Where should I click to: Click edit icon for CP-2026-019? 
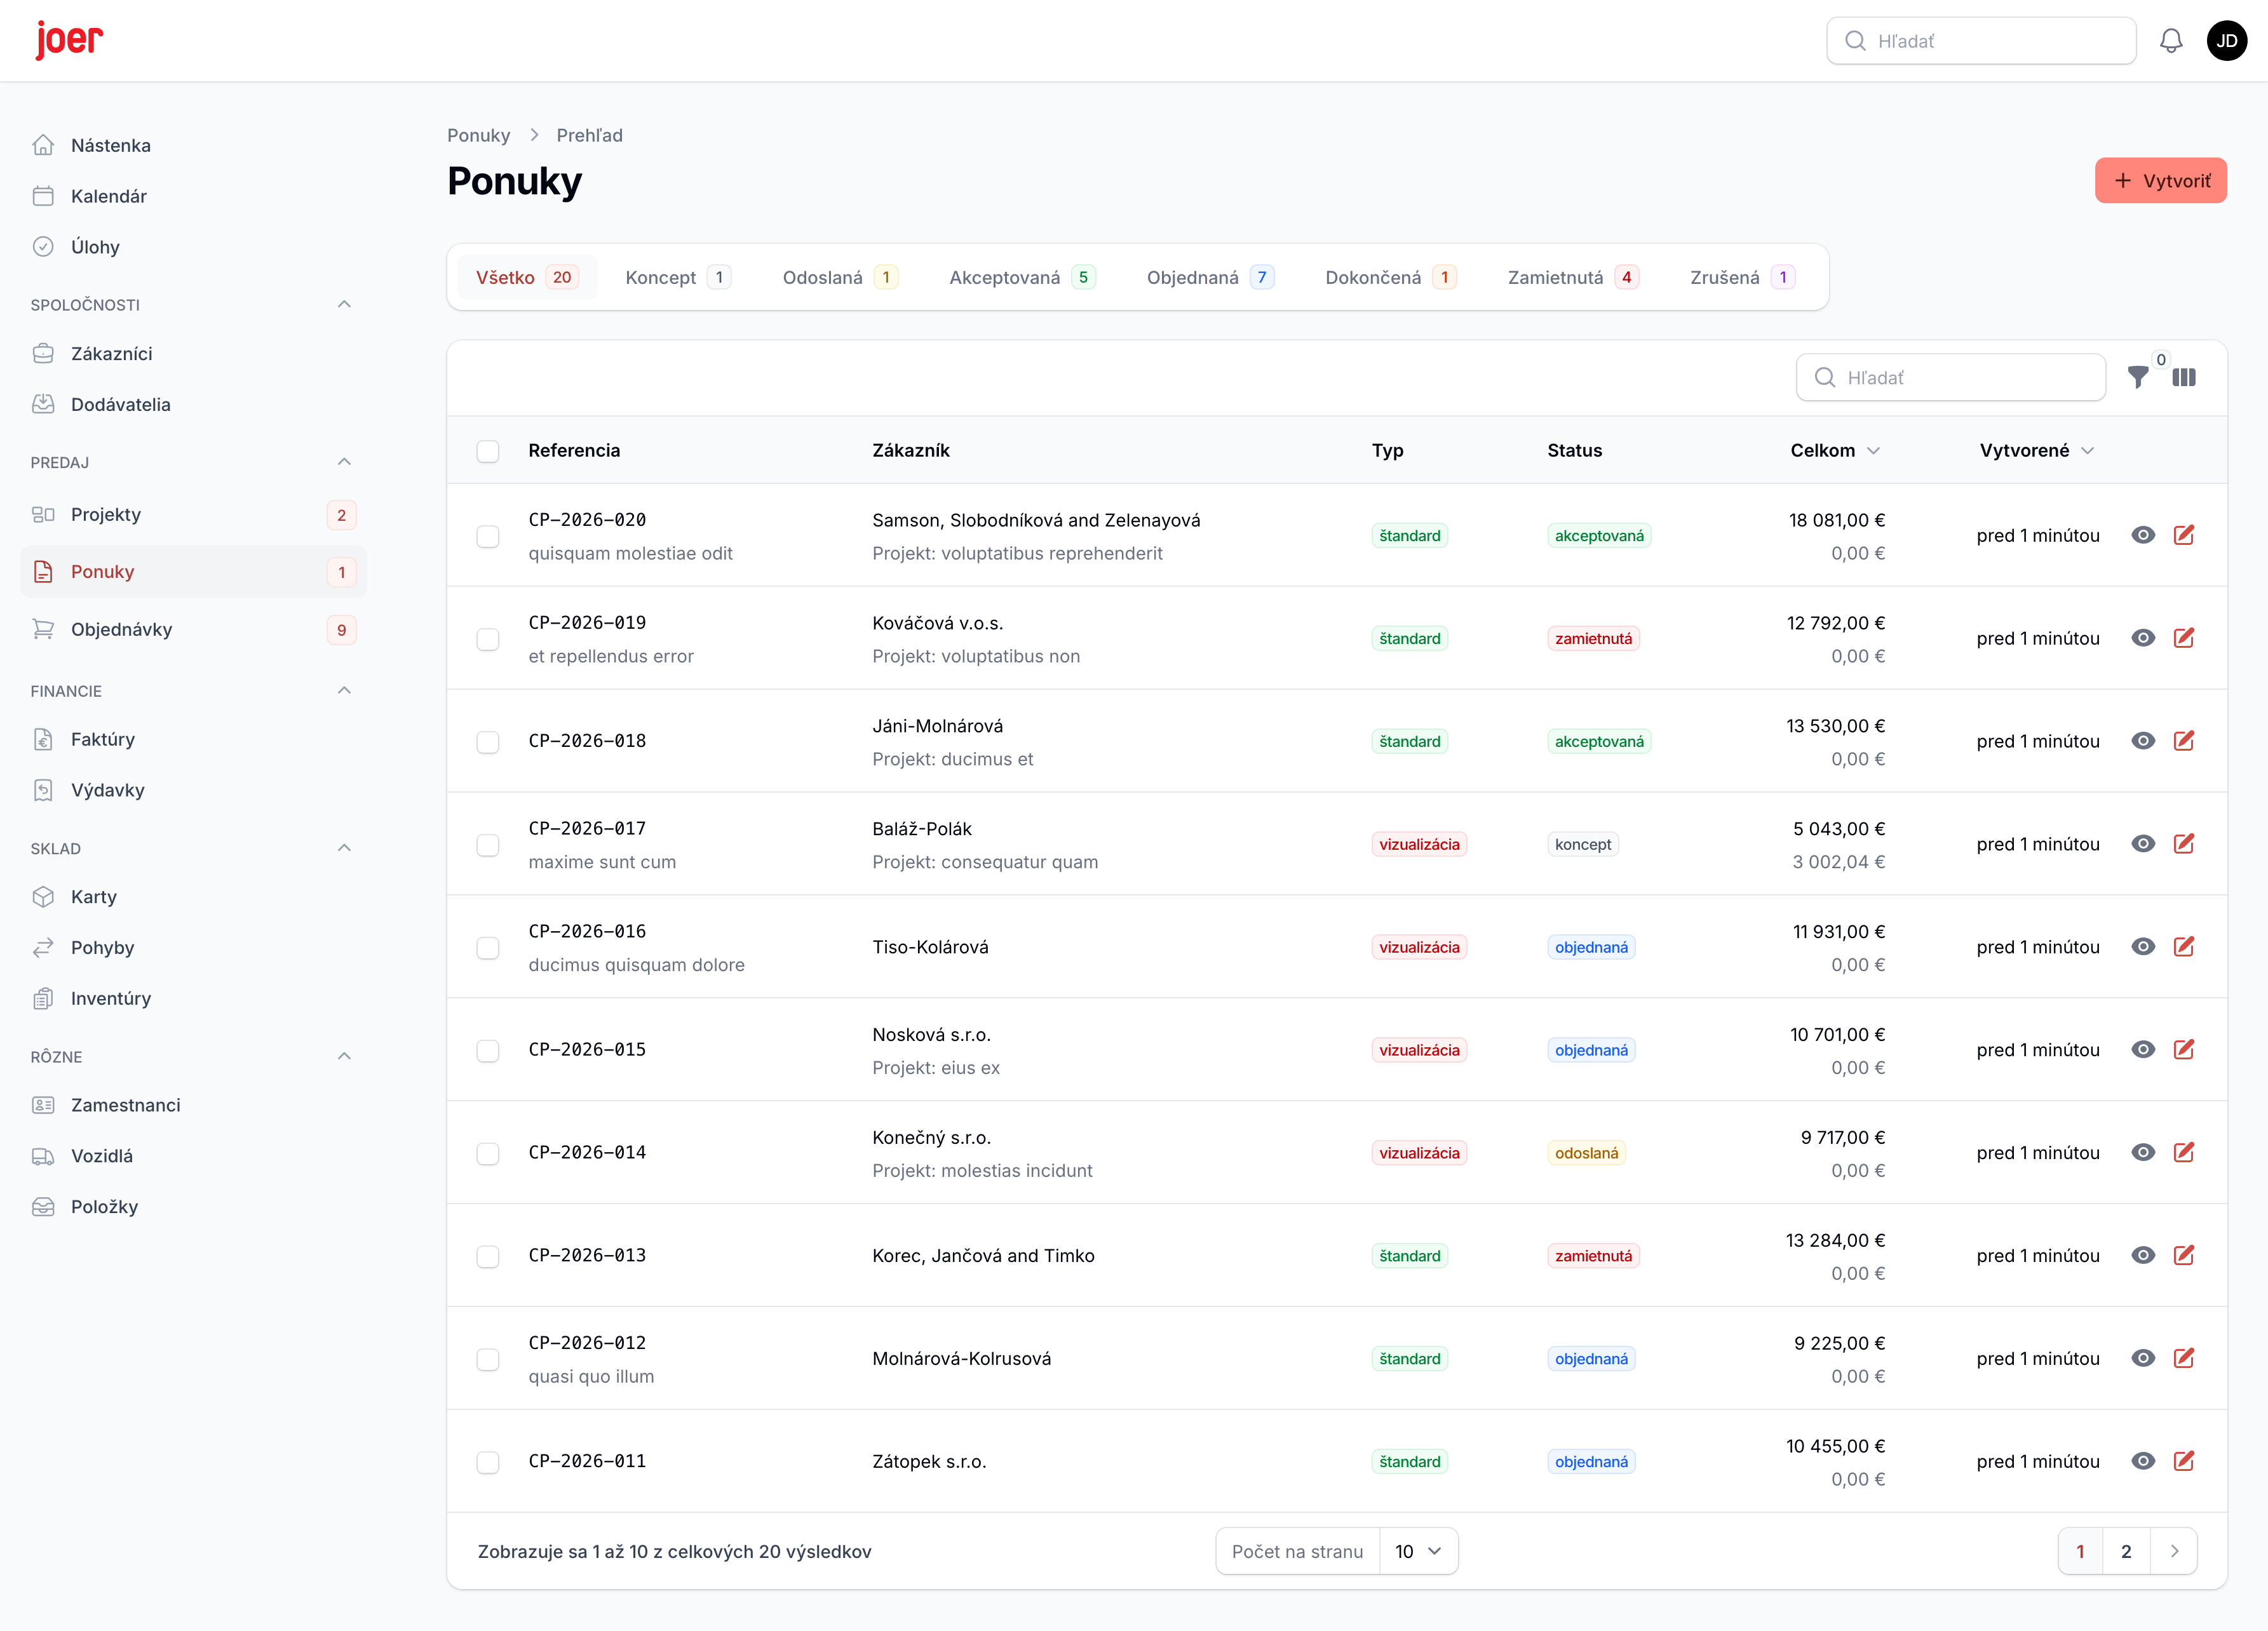point(2184,638)
